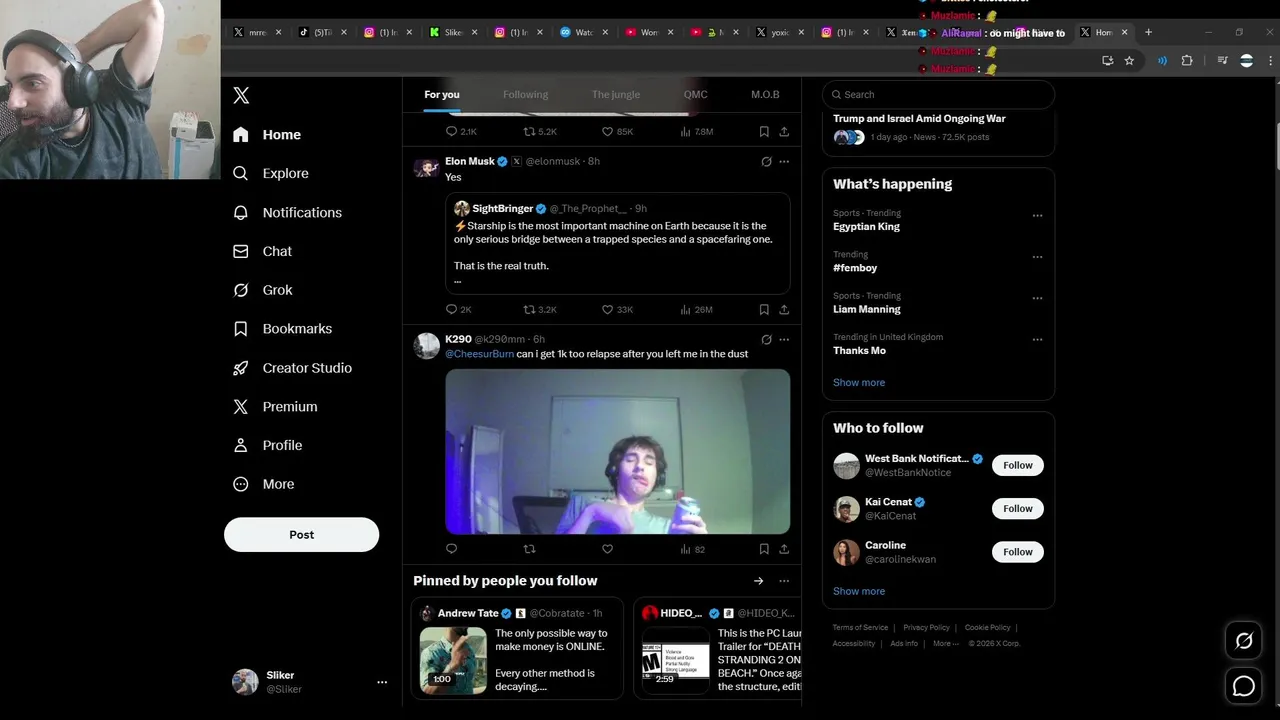Click Show more under Who to follow
Viewport: 1280px width, 720px height.
point(859,591)
